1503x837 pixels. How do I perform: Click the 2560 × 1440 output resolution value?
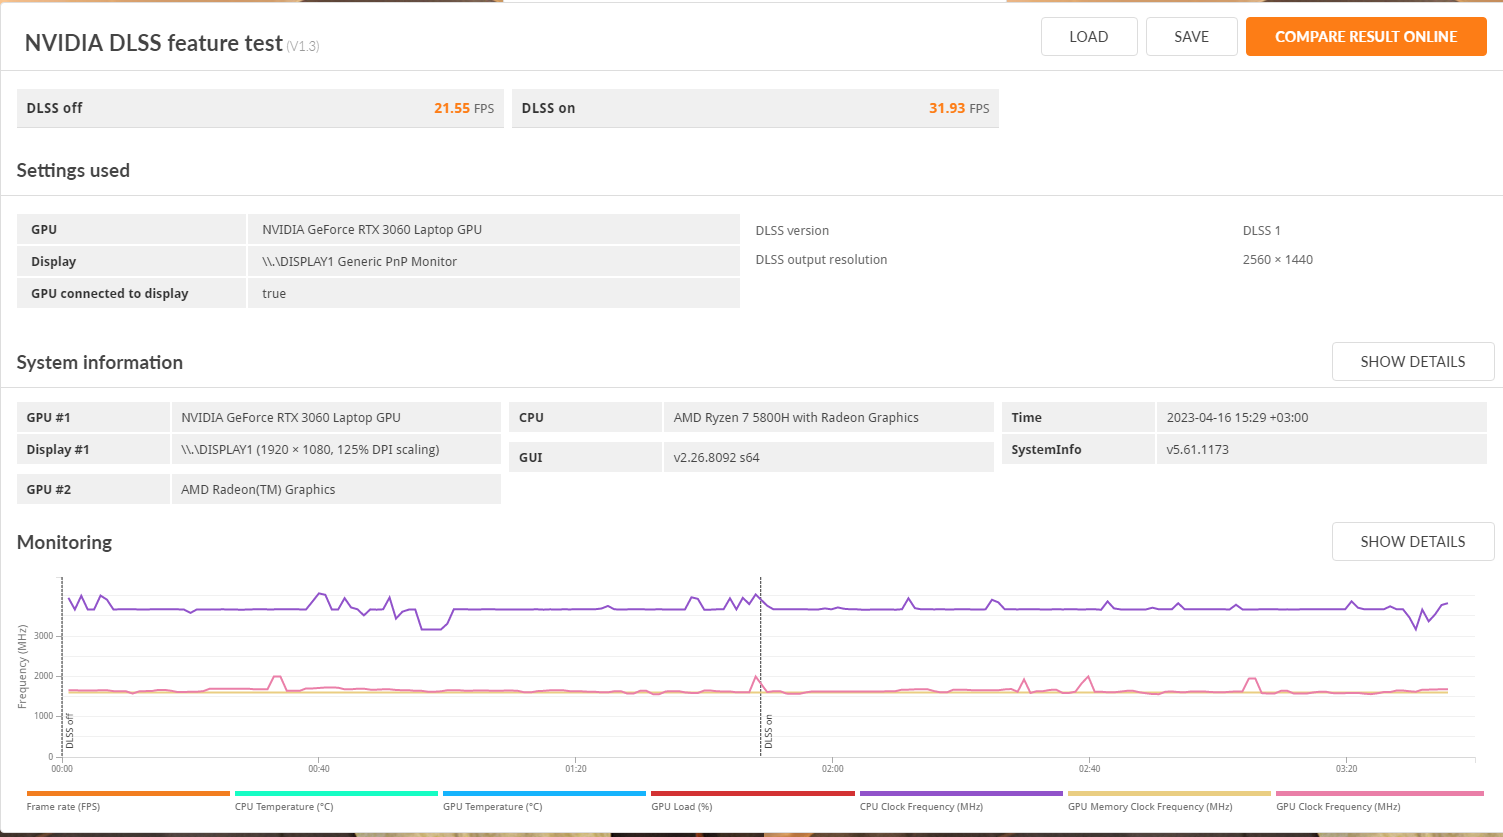(x=1277, y=260)
